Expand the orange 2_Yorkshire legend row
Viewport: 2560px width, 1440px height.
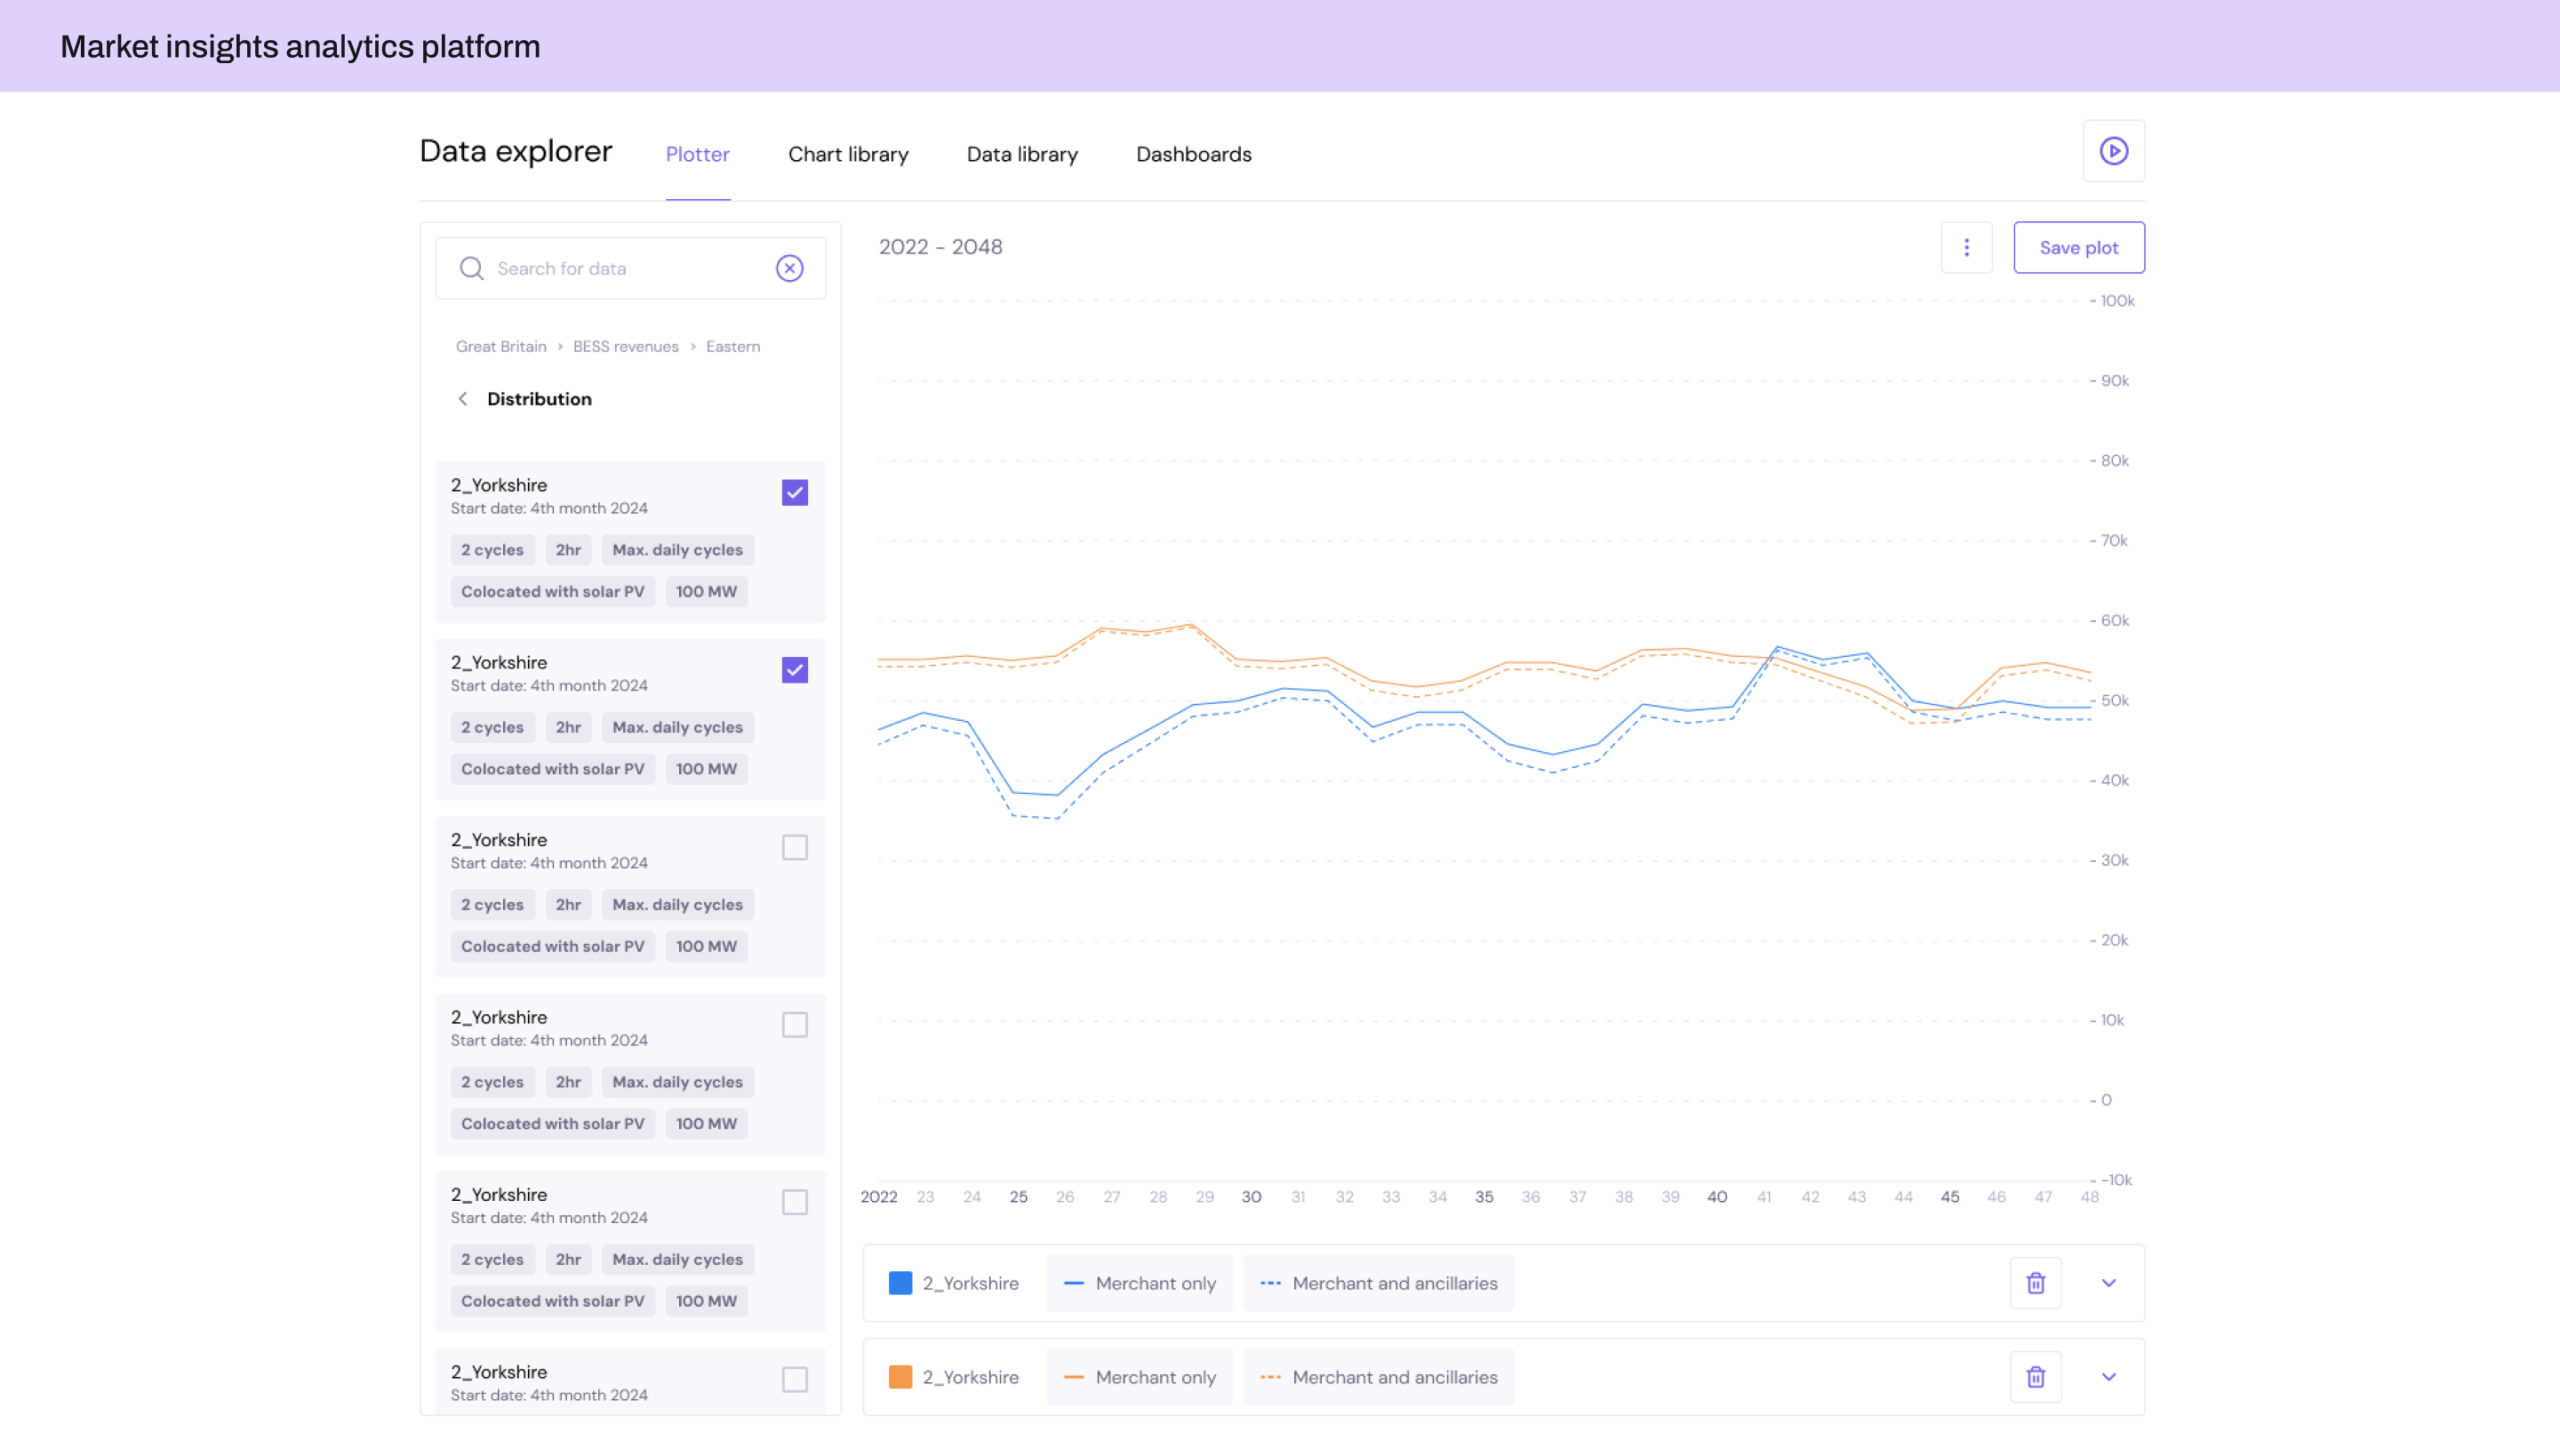click(x=2108, y=1377)
